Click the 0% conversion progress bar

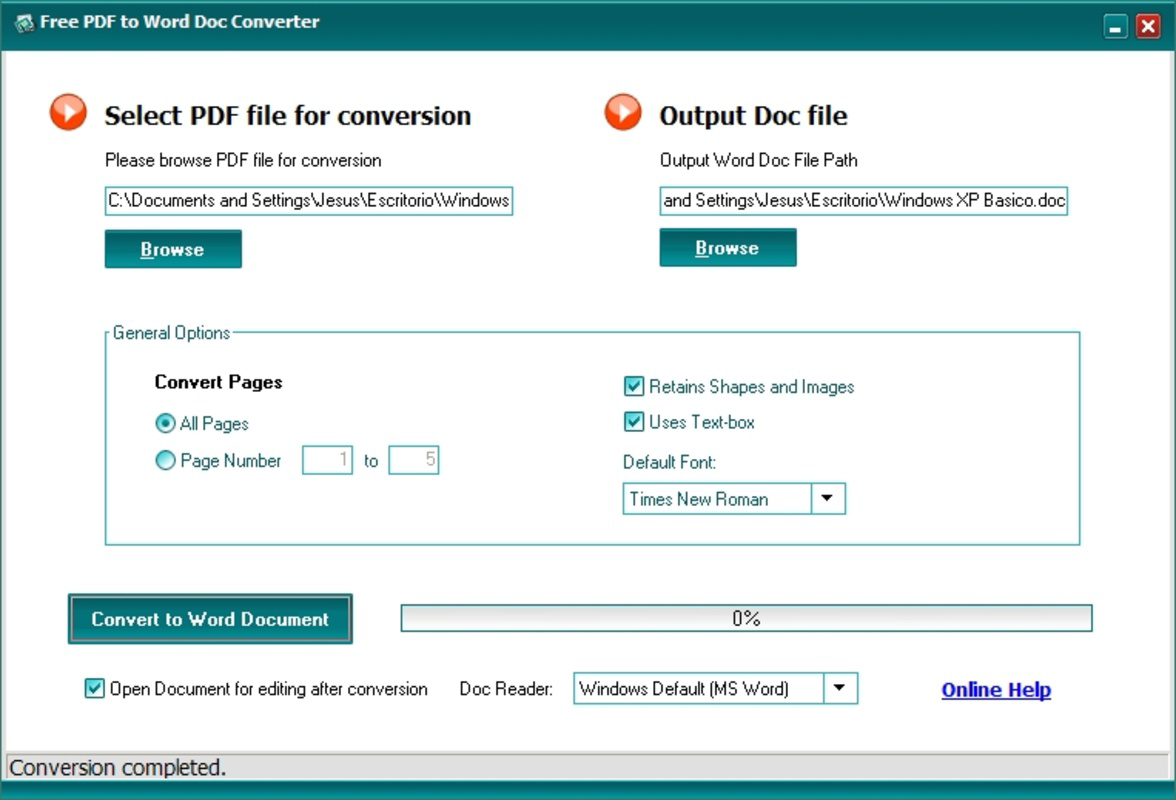(746, 619)
